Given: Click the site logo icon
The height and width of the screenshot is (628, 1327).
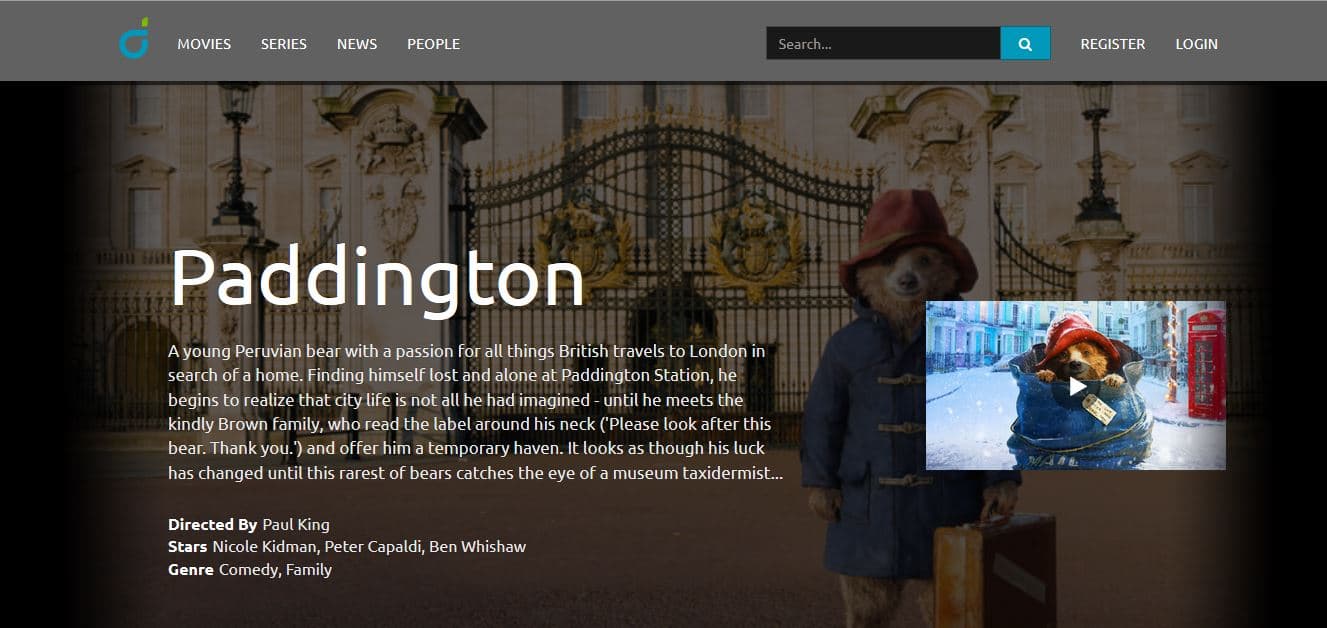Looking at the screenshot, I should coord(134,38).
